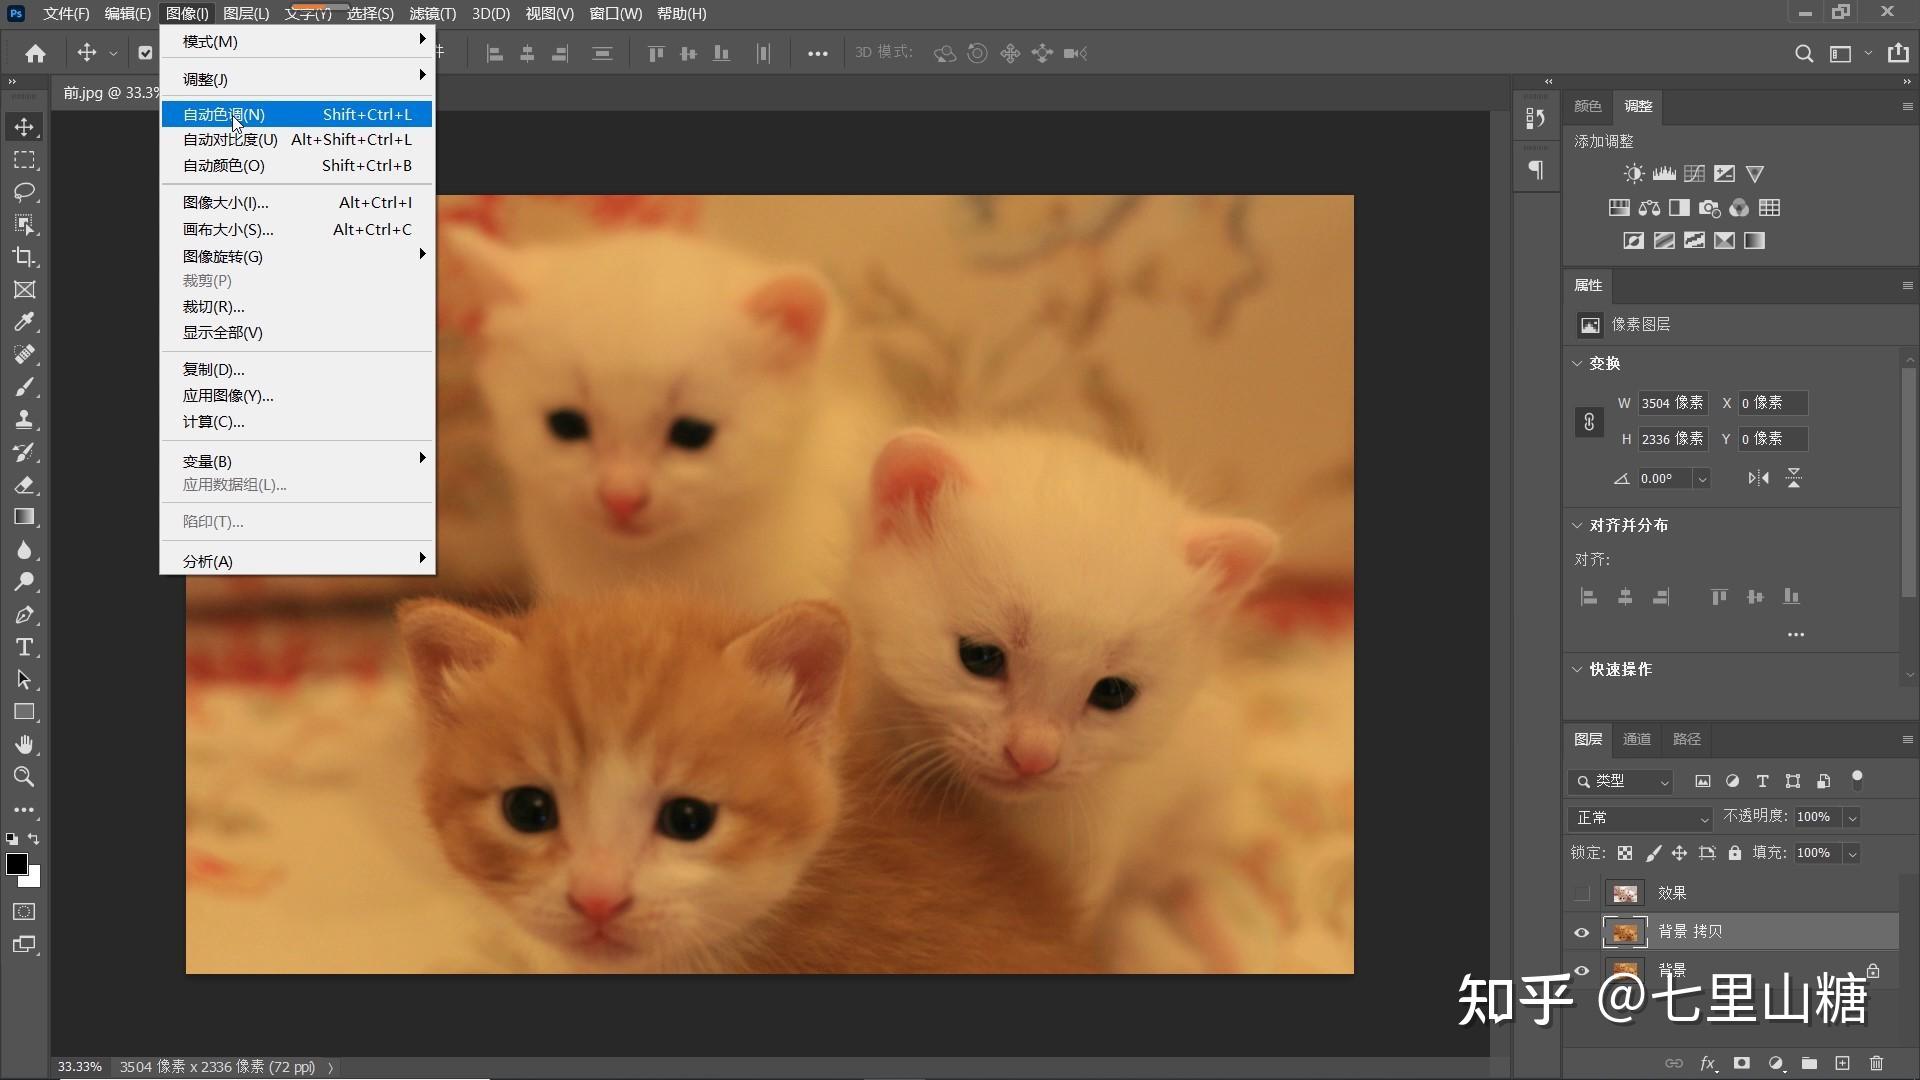Select the Horizontal Type tool

(24, 647)
